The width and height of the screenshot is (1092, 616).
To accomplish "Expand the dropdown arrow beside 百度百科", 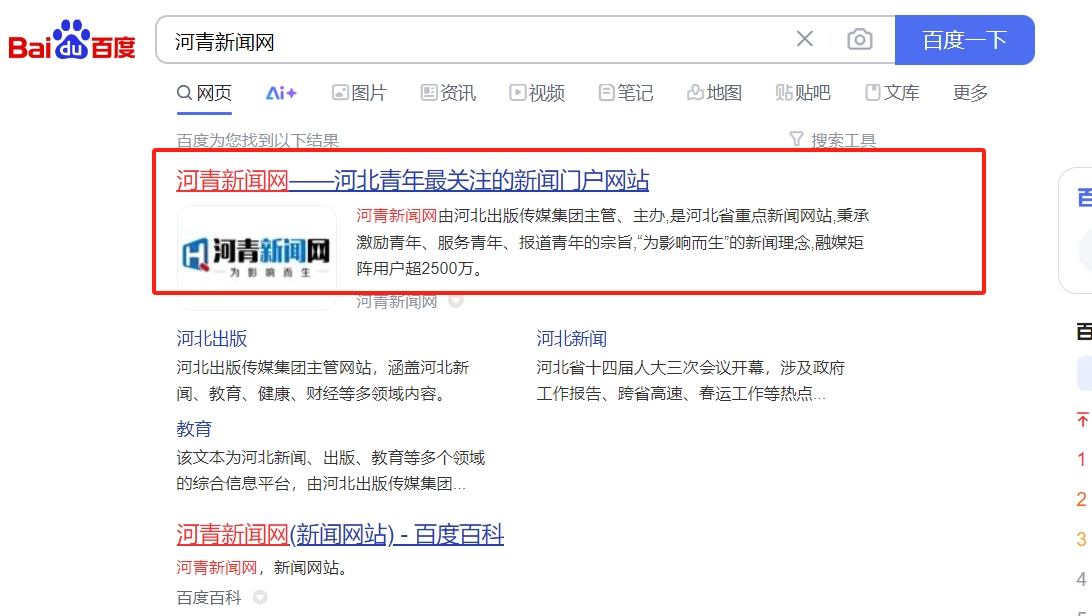I will click(x=260, y=597).
